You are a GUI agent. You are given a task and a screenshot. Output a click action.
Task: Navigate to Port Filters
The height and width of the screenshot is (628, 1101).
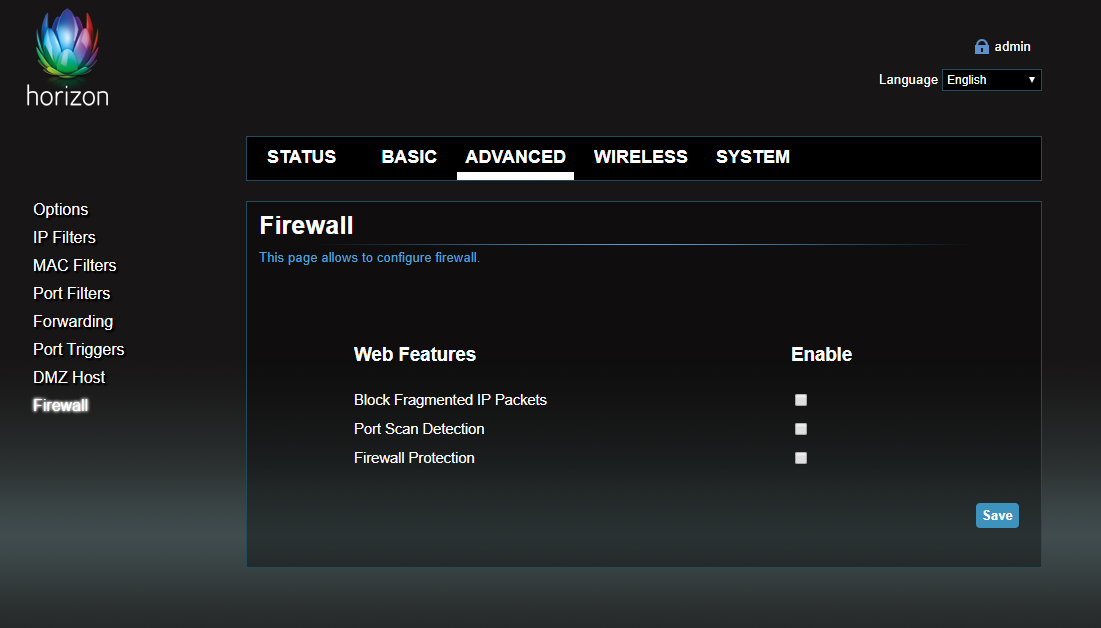click(71, 293)
